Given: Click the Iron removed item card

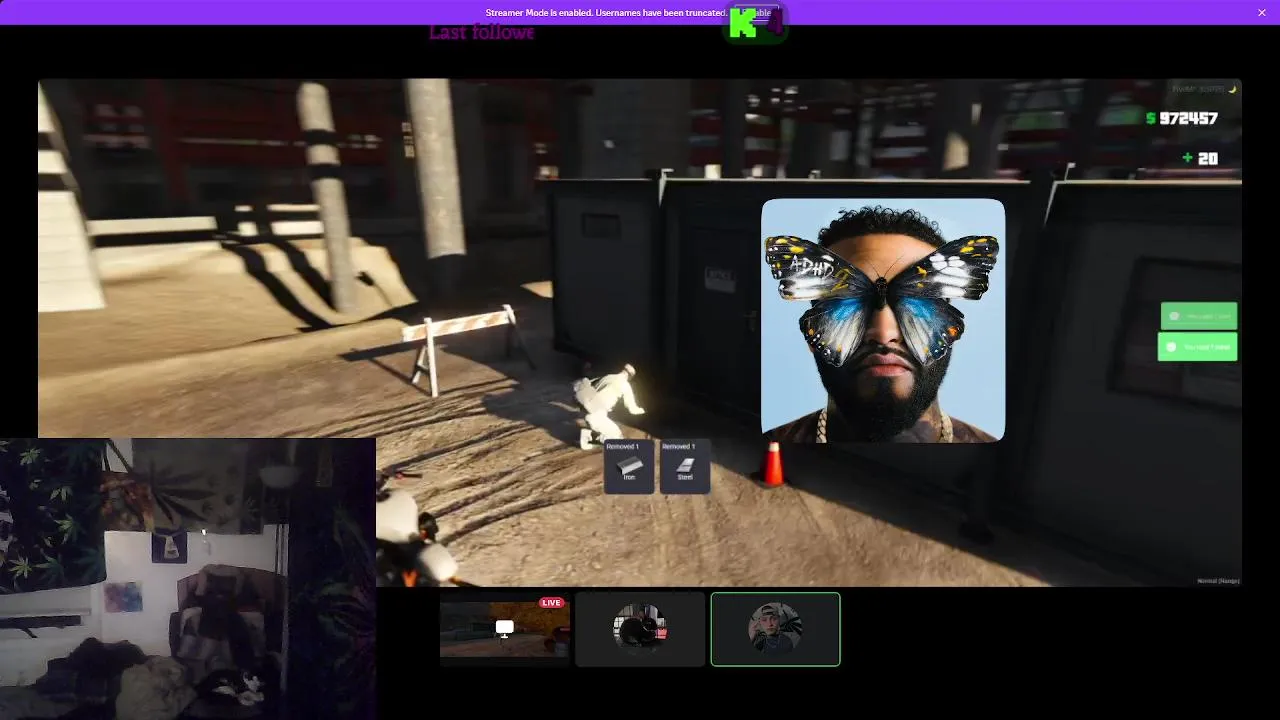Looking at the screenshot, I should tap(629, 466).
